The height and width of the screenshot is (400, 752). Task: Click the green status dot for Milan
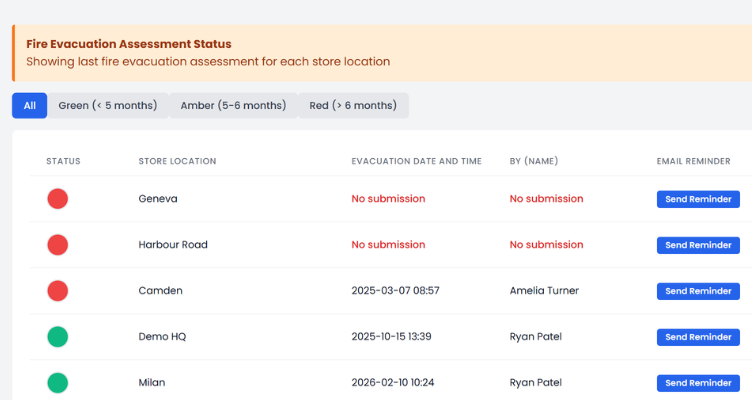point(58,383)
